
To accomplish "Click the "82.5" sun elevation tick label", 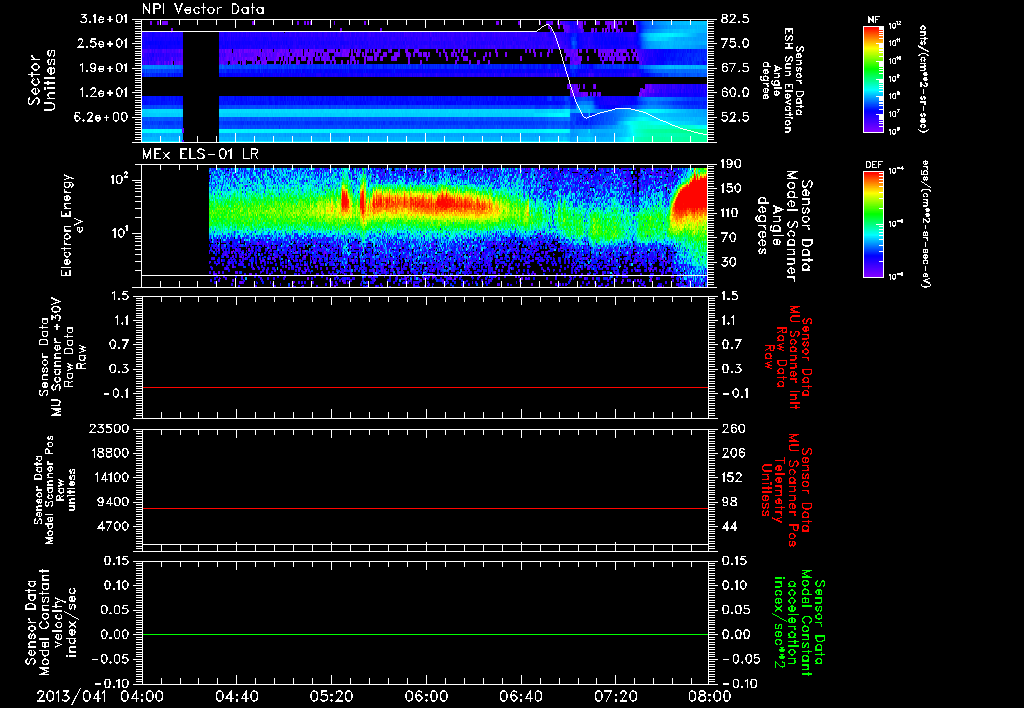I will [736, 19].
